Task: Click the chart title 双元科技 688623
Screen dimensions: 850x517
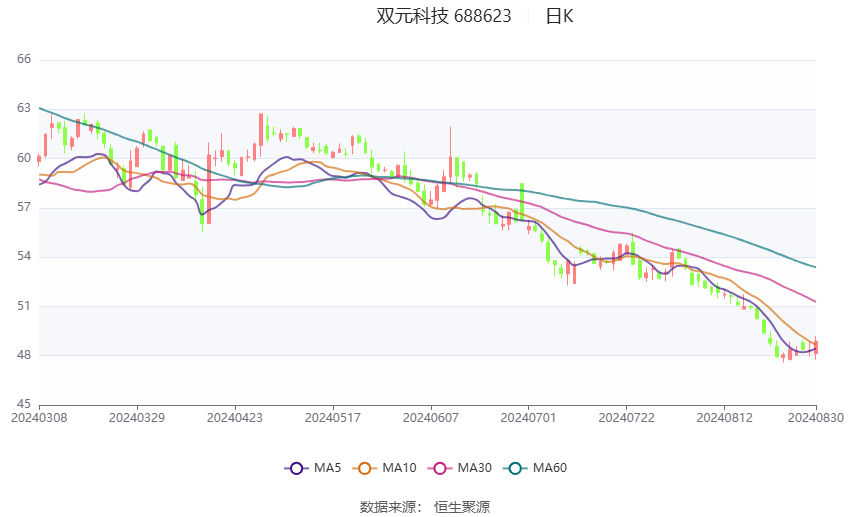Action: 443,16
